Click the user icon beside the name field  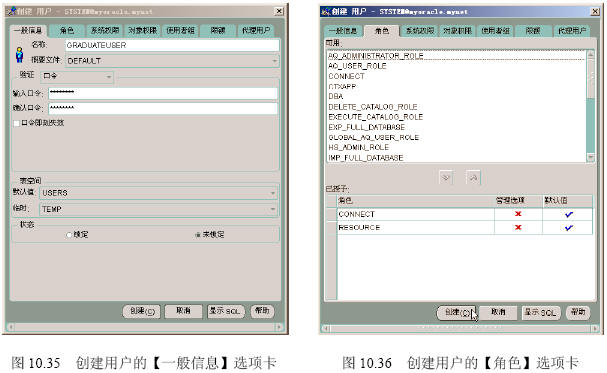point(19,55)
